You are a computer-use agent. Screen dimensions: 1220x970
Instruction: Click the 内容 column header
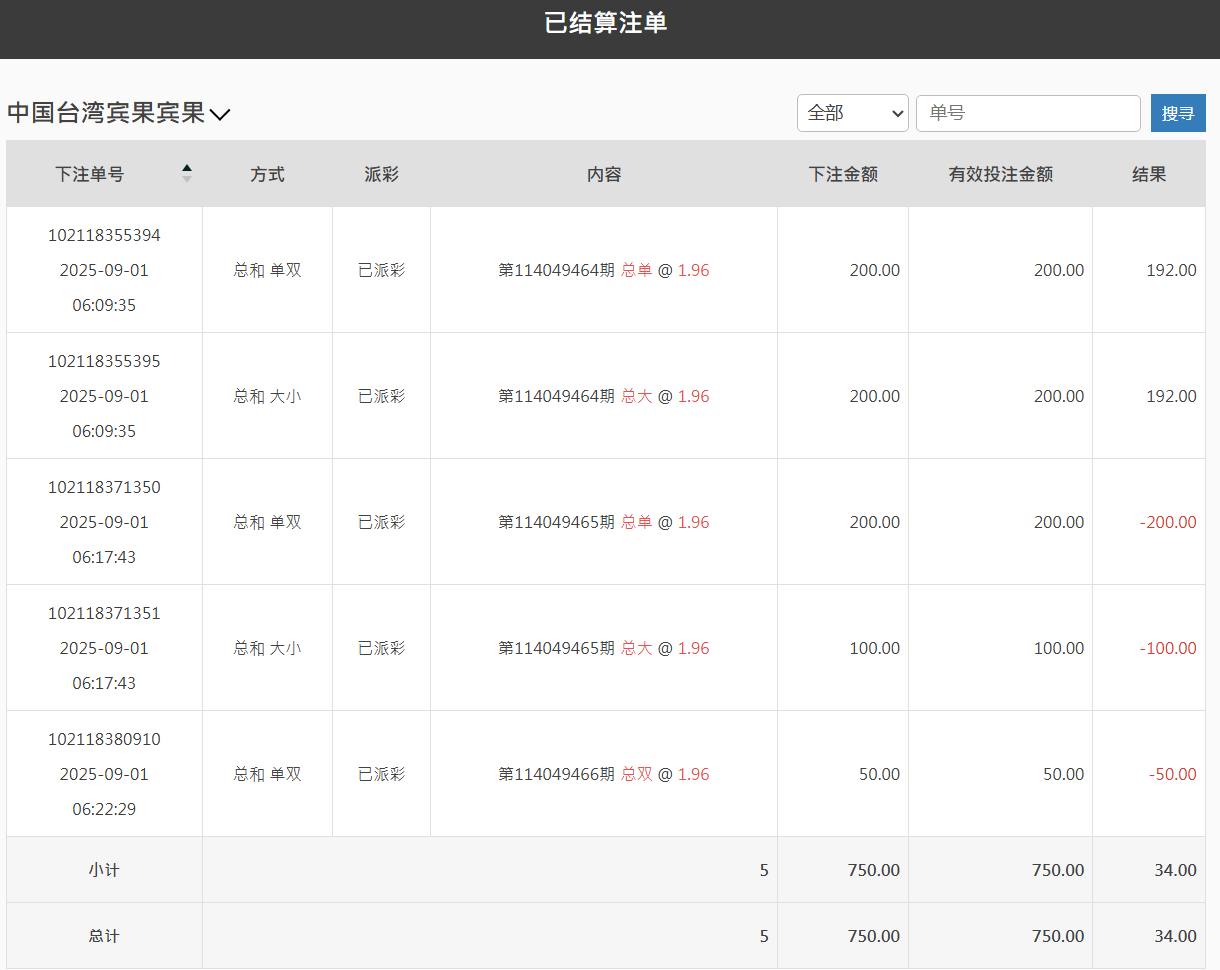[604, 173]
